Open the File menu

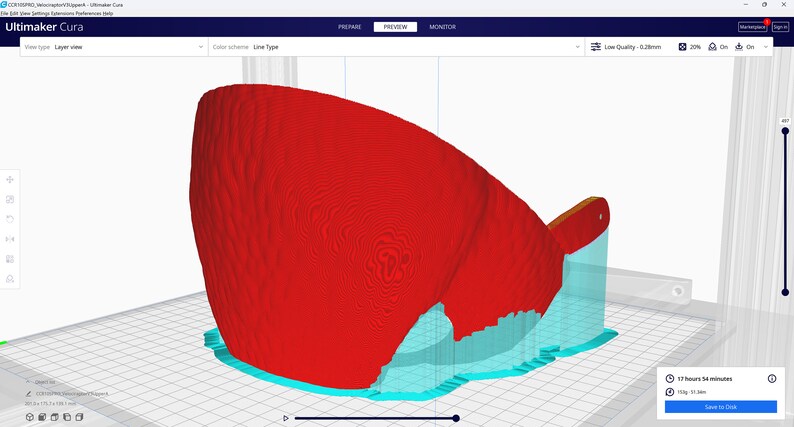point(4,13)
